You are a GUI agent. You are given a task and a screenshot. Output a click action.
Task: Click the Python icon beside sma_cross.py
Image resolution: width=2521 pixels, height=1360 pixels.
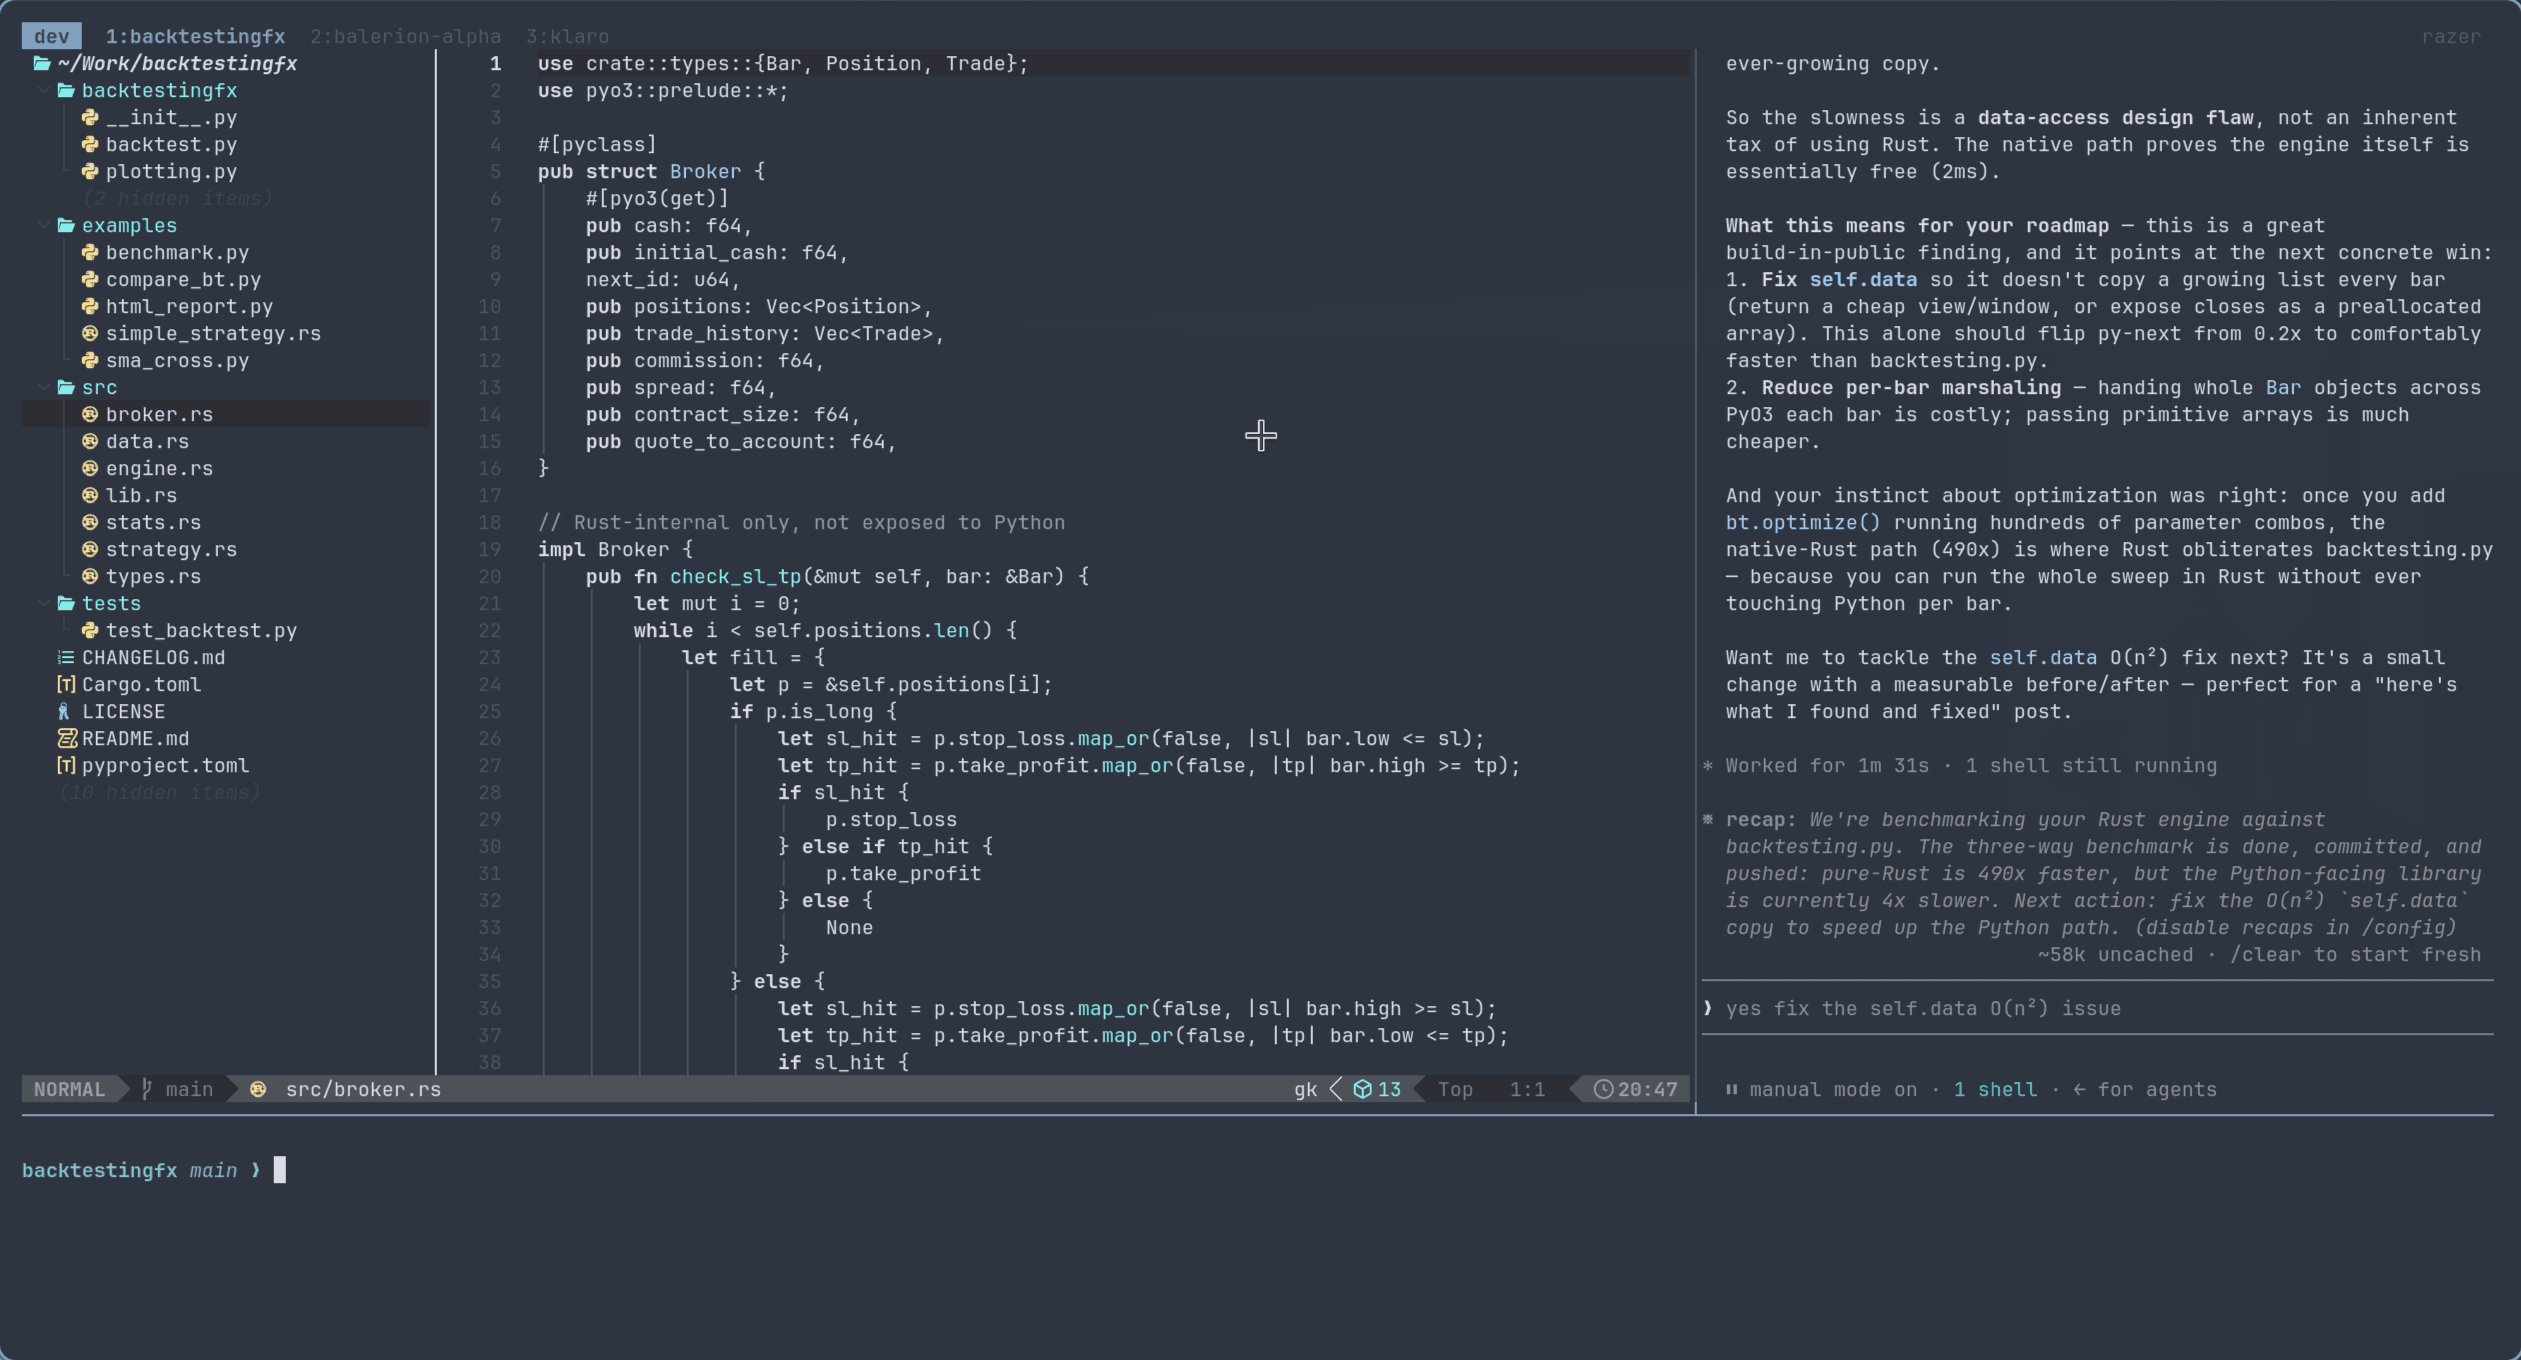(x=90, y=360)
